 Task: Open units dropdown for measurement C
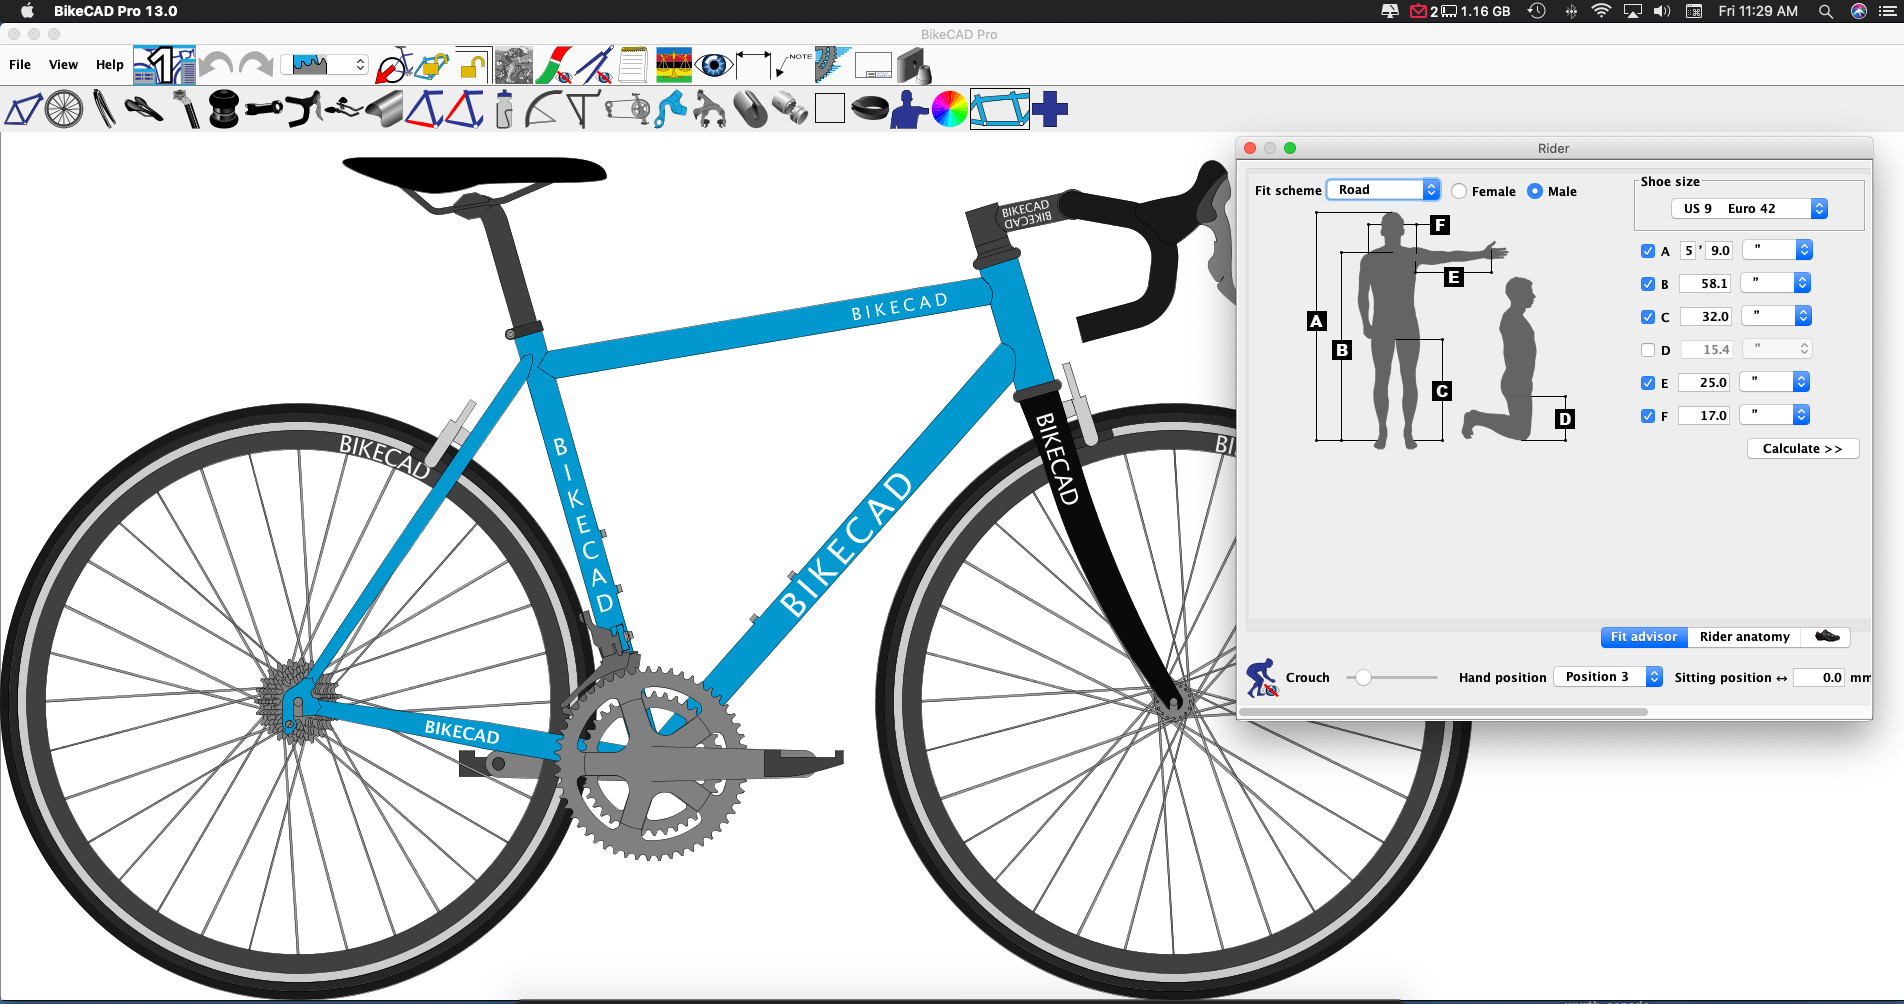(1776, 316)
